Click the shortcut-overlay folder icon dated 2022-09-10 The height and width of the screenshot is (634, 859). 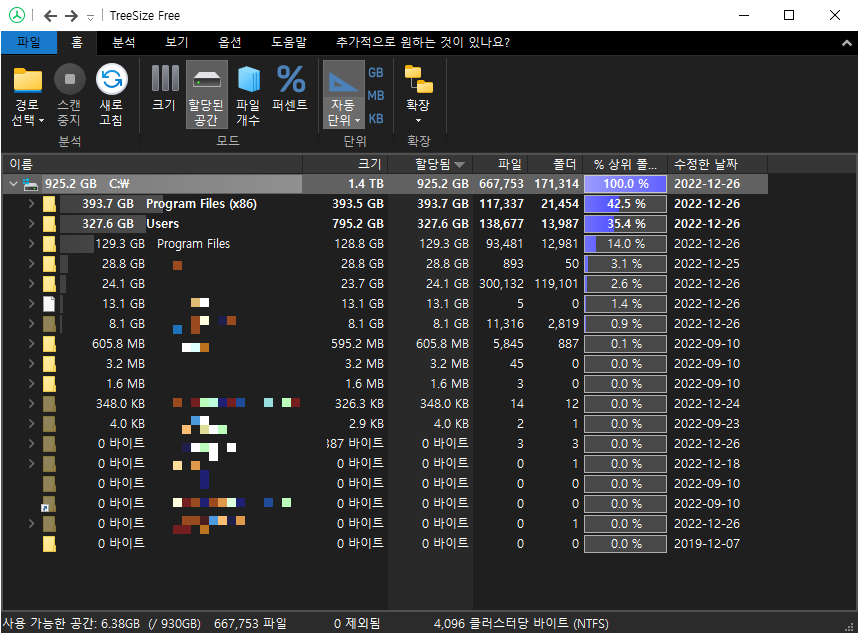(49, 504)
